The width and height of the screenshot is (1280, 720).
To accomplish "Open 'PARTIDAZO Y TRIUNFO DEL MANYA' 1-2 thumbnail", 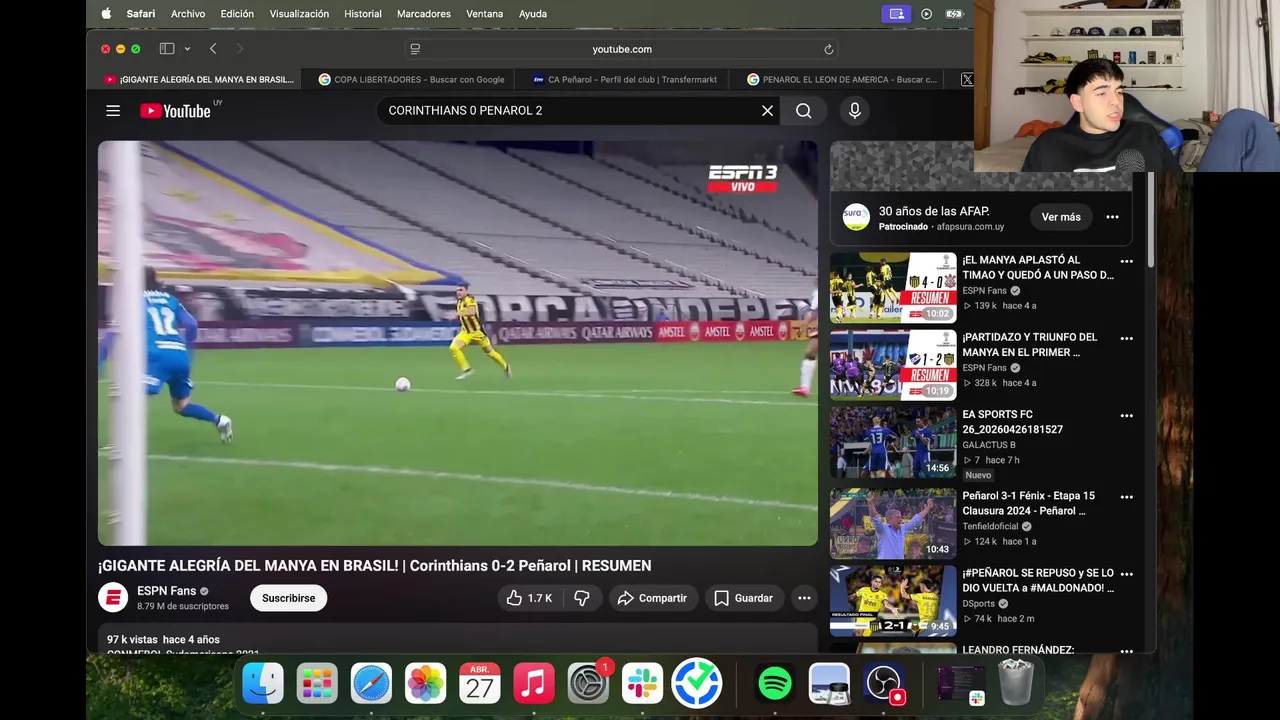I will [x=893, y=365].
